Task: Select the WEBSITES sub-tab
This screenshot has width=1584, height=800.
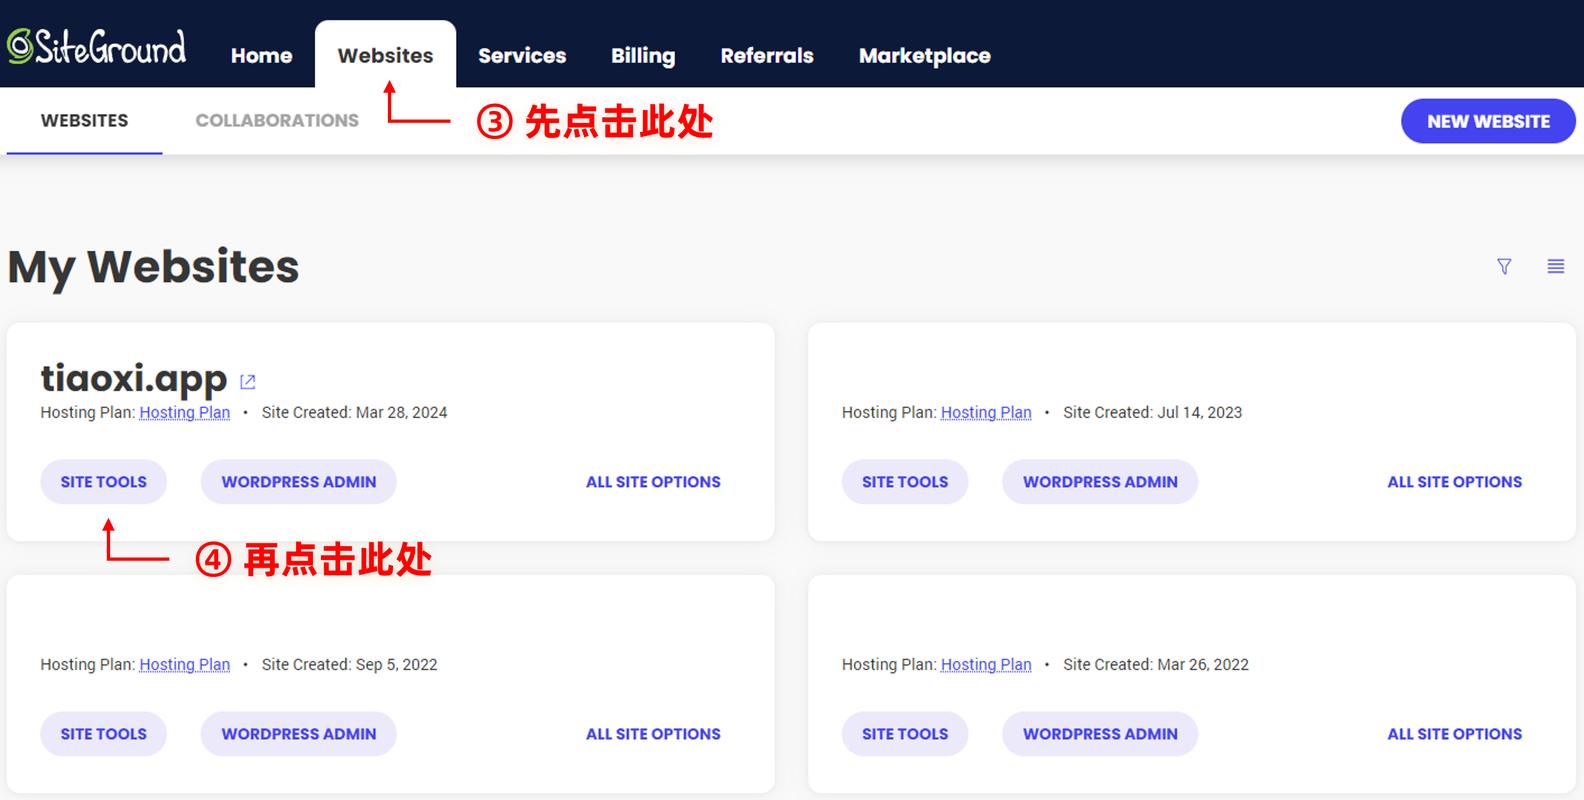Action: (x=84, y=121)
